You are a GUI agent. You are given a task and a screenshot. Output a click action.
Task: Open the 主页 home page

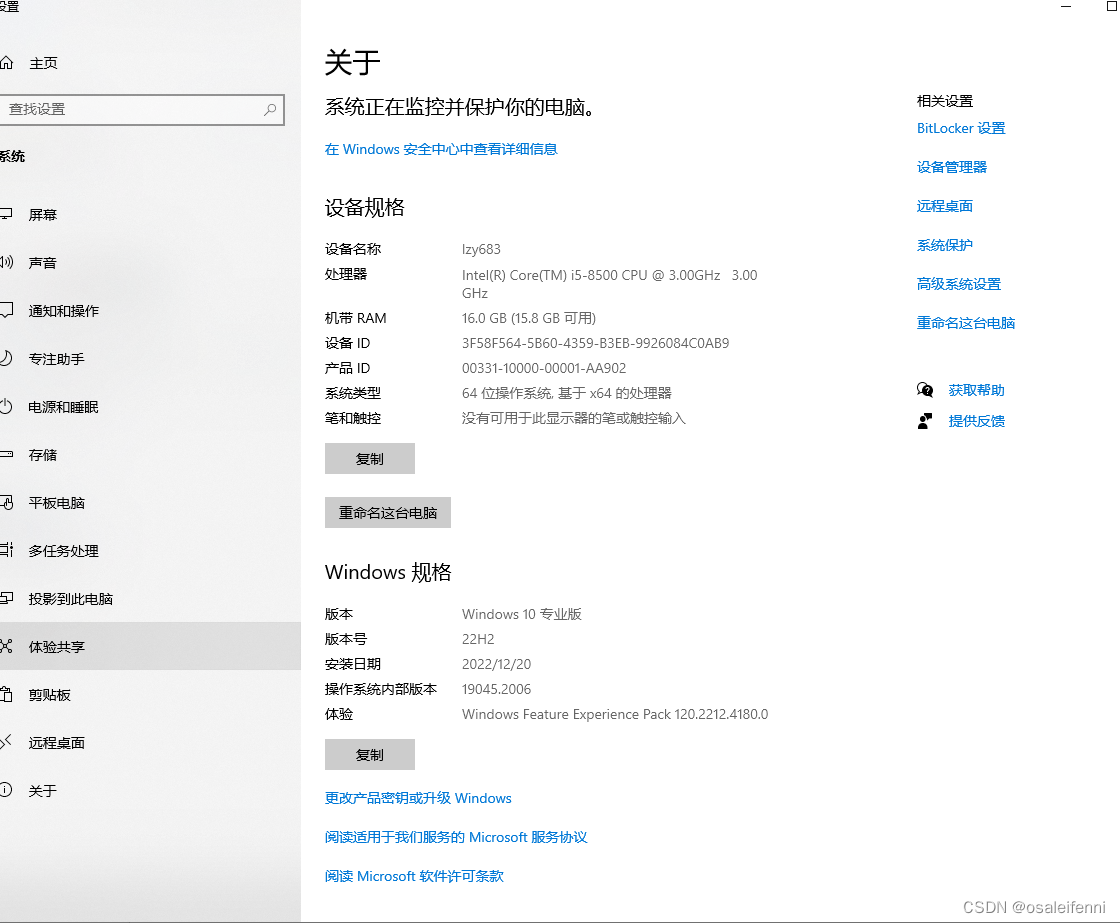43,63
